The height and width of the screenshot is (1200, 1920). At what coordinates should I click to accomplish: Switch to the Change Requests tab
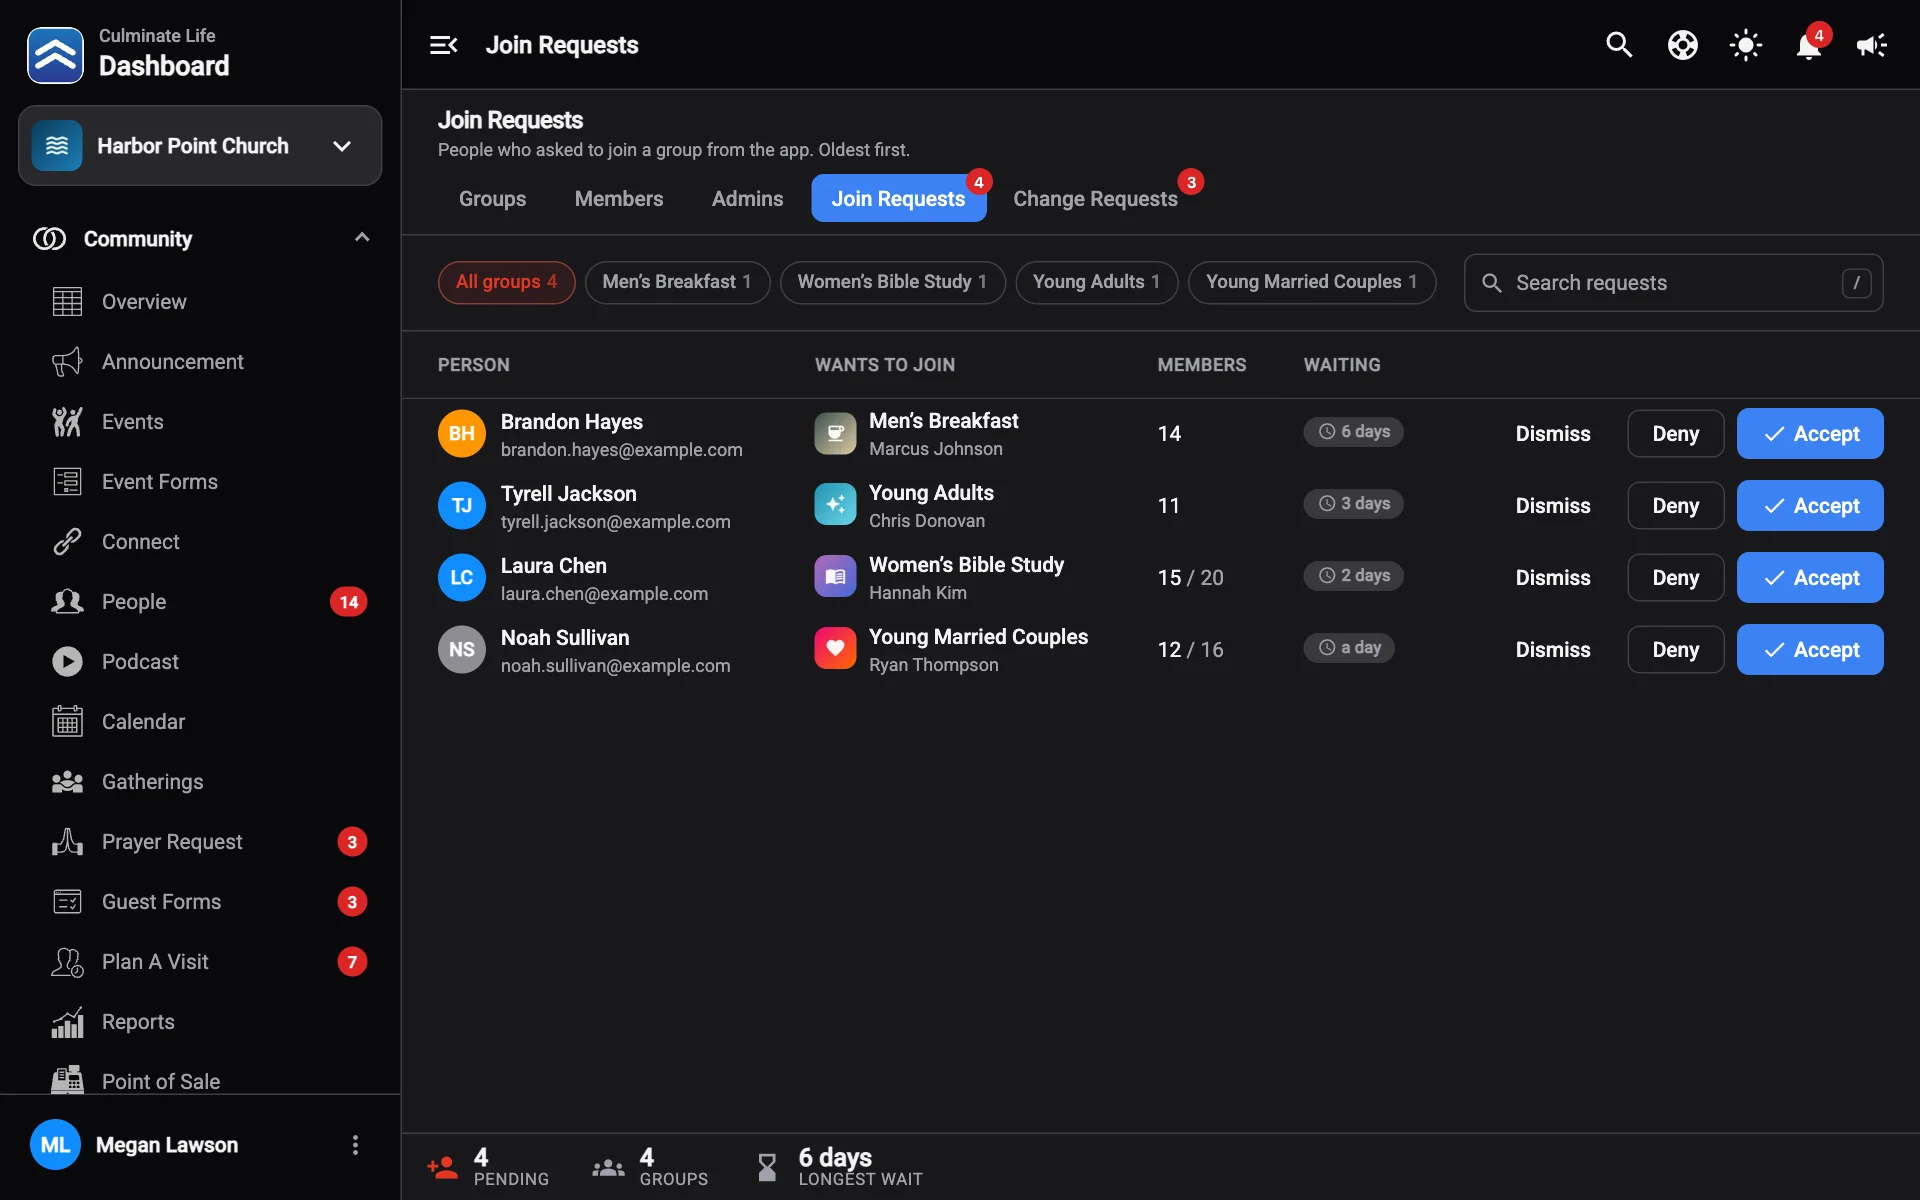[x=1095, y=198]
